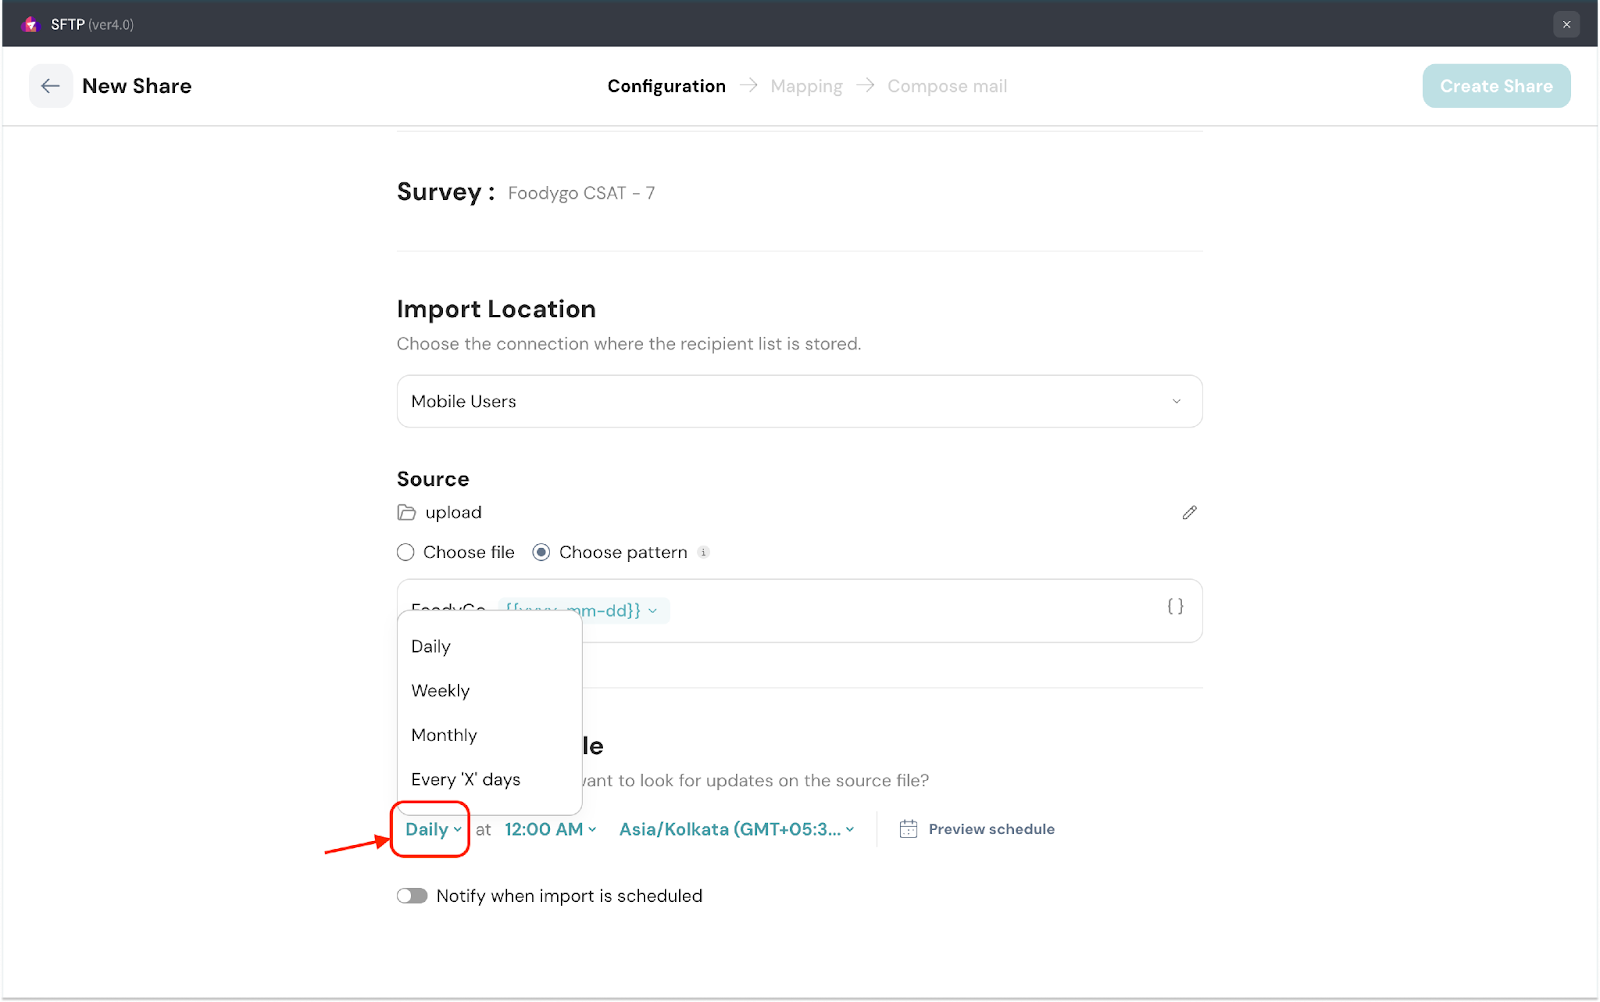This screenshot has width=1600, height=1002.
Task: Choose Weekly from the frequency menu
Action: [440, 691]
